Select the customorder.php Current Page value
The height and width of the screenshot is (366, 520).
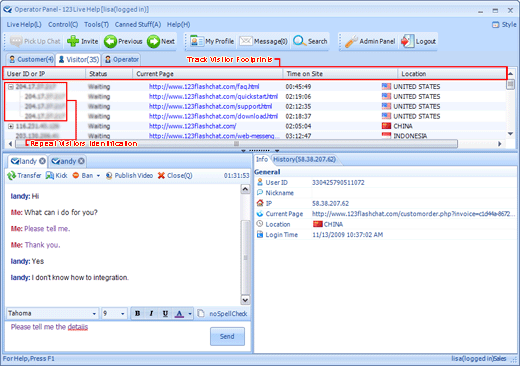[x=413, y=214]
